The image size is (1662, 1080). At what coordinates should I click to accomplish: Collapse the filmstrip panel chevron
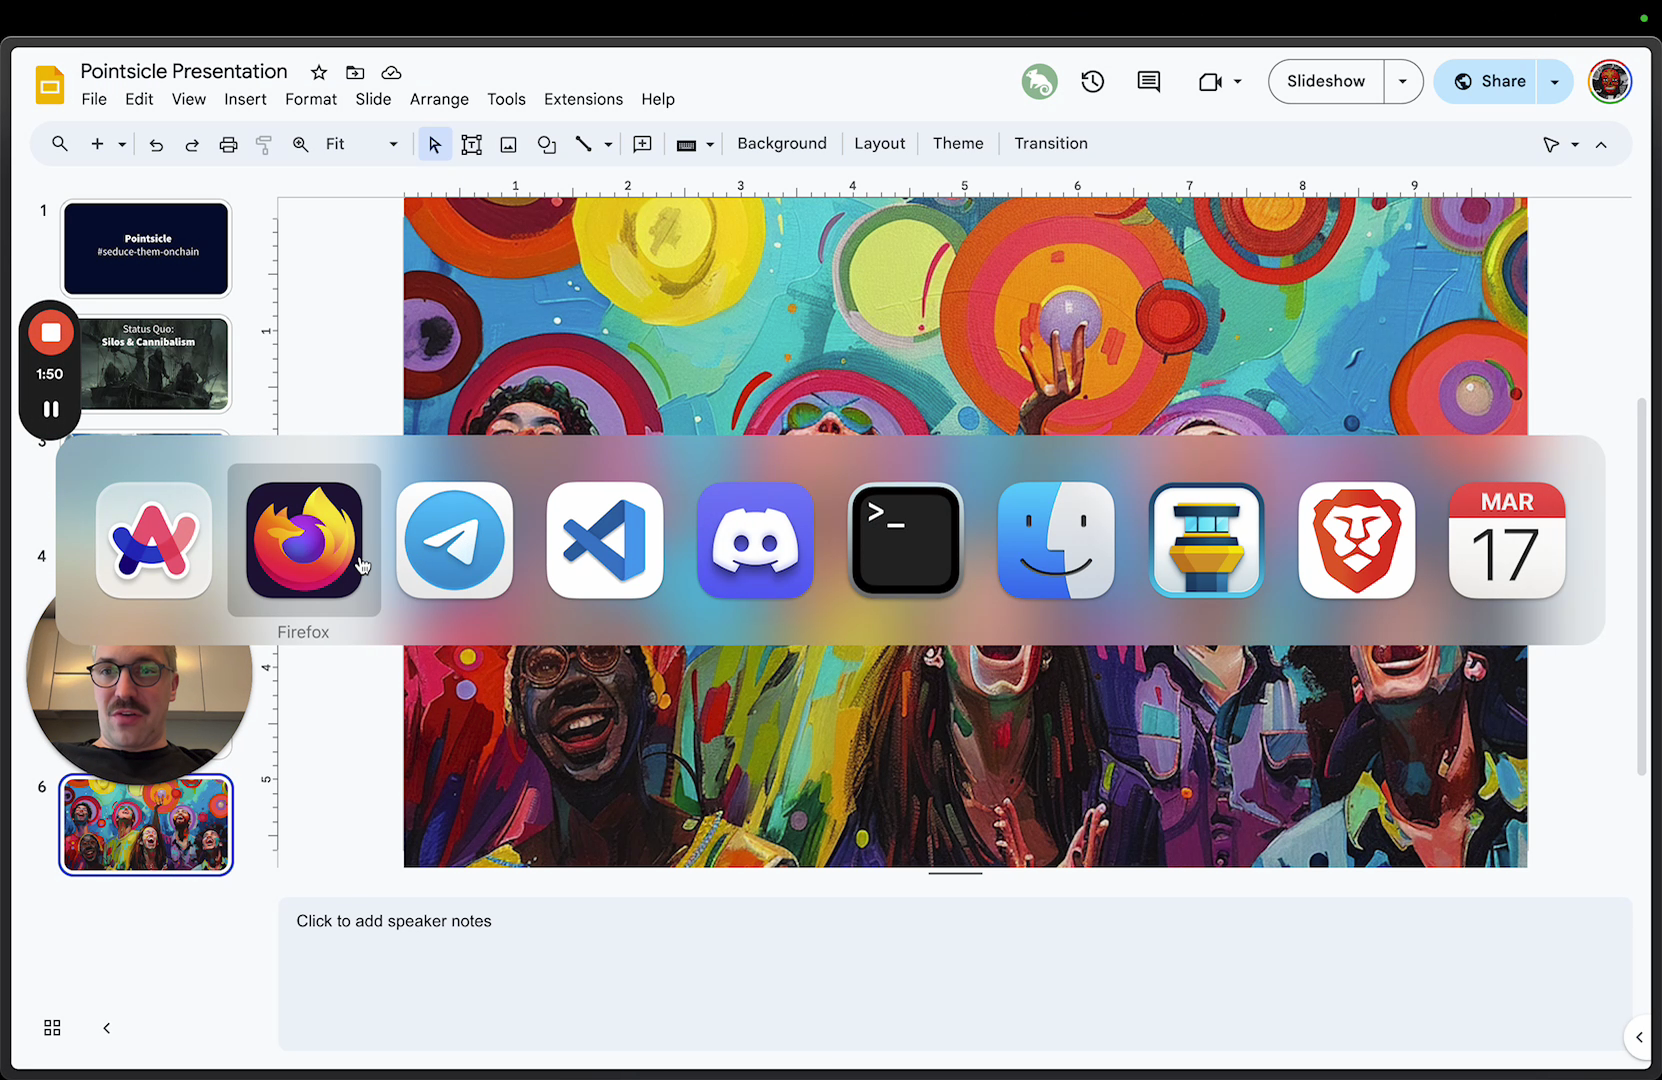coord(107,1028)
